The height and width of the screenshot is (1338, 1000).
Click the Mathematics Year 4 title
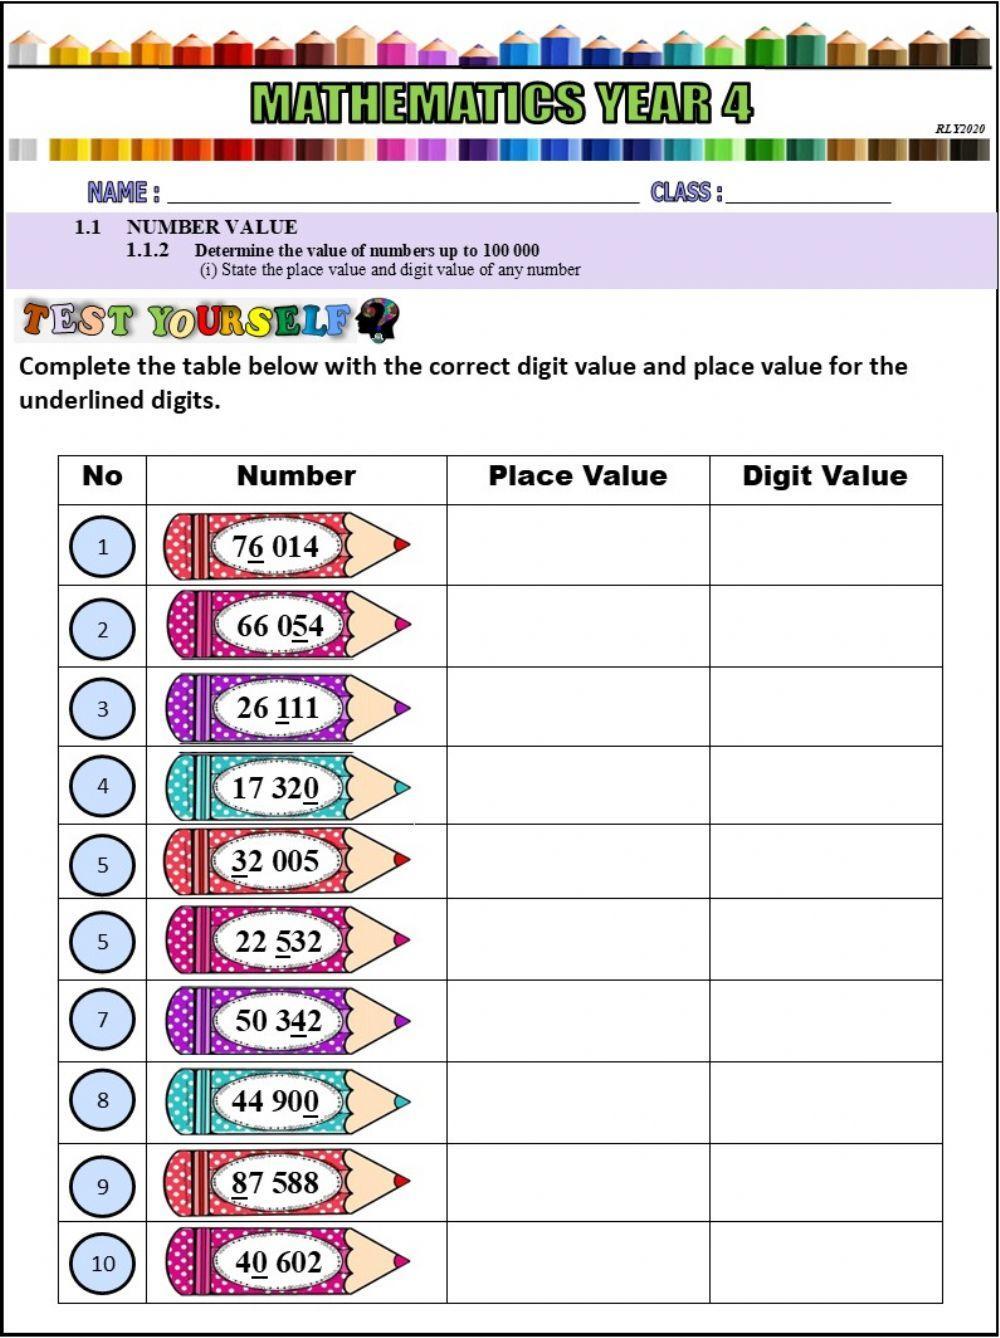point(502,103)
